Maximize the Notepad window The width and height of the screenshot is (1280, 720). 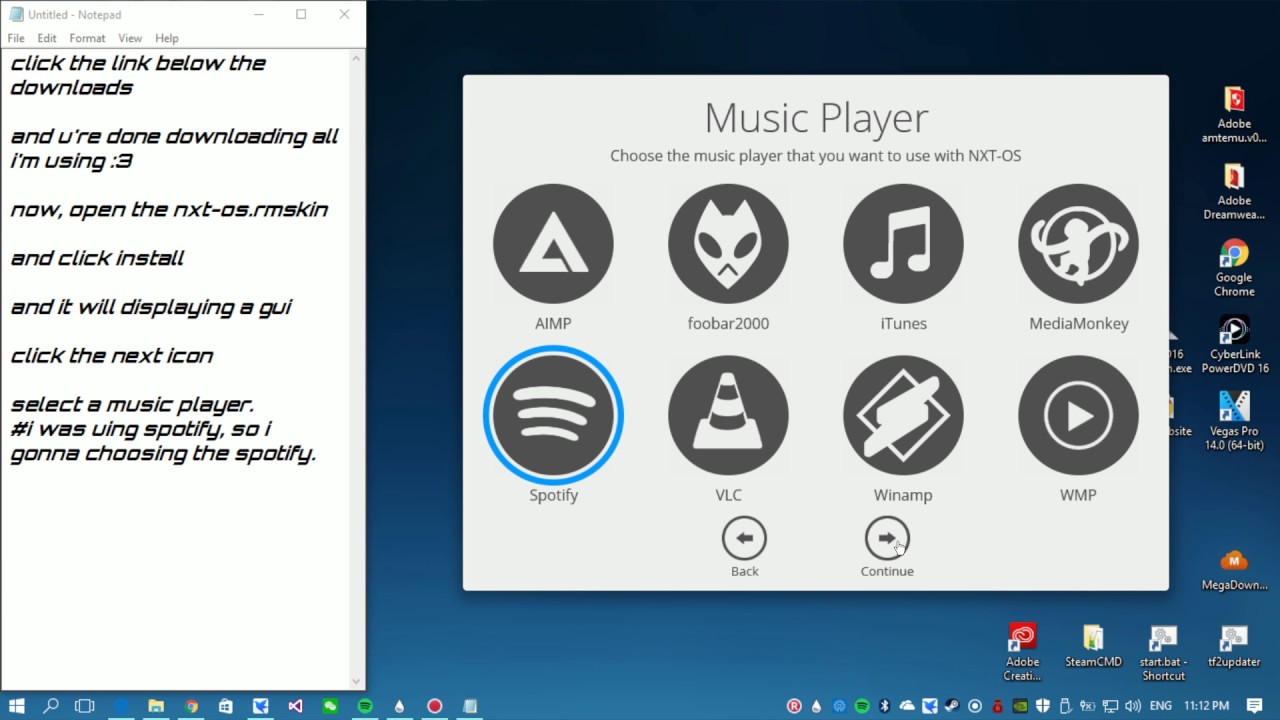(x=301, y=14)
